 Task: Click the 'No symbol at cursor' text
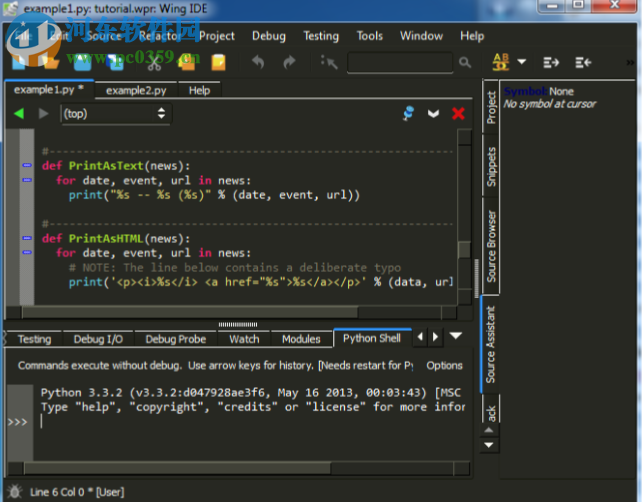[549, 104]
